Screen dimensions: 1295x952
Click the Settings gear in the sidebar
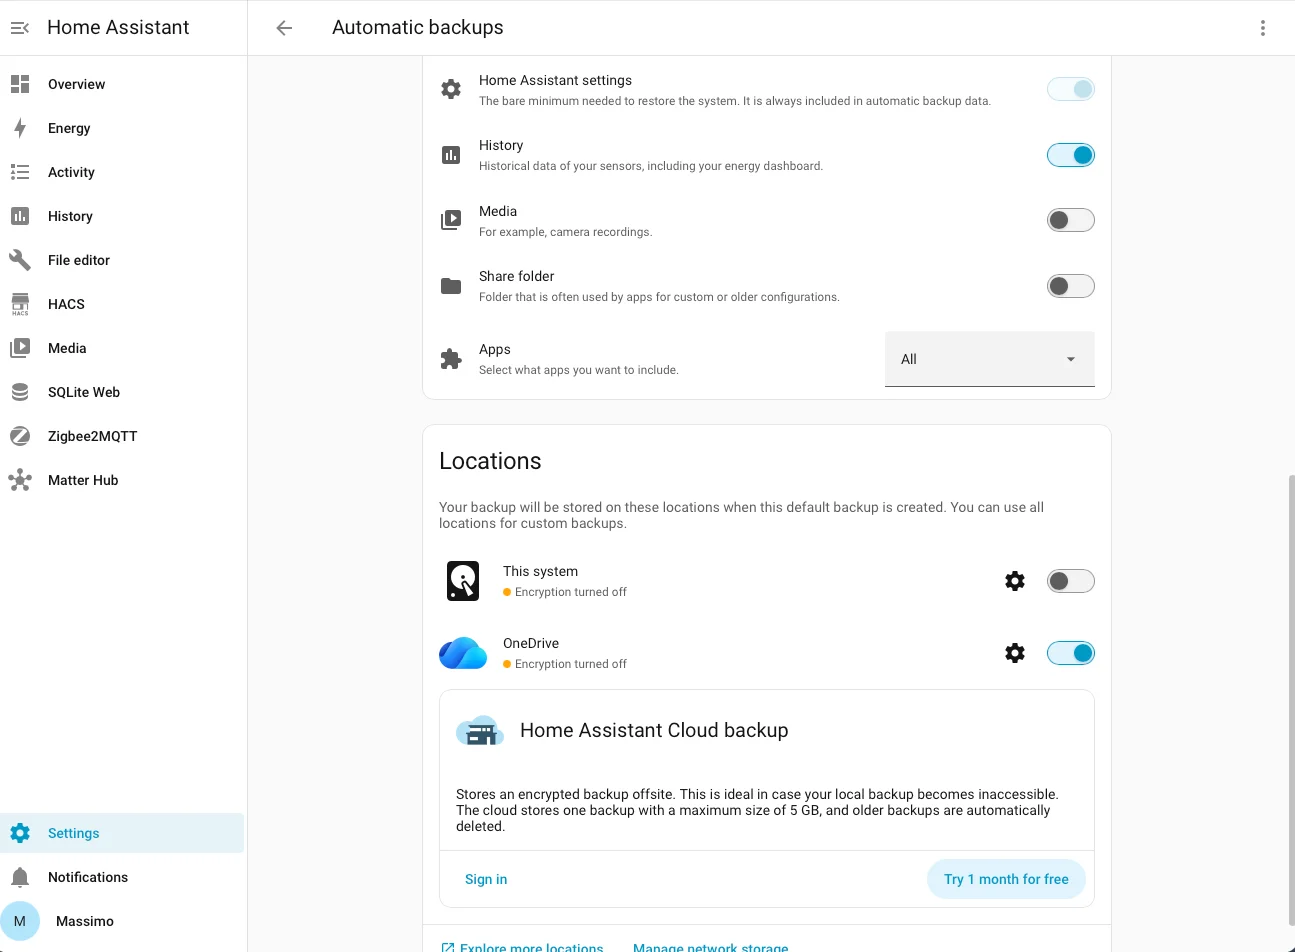click(20, 833)
